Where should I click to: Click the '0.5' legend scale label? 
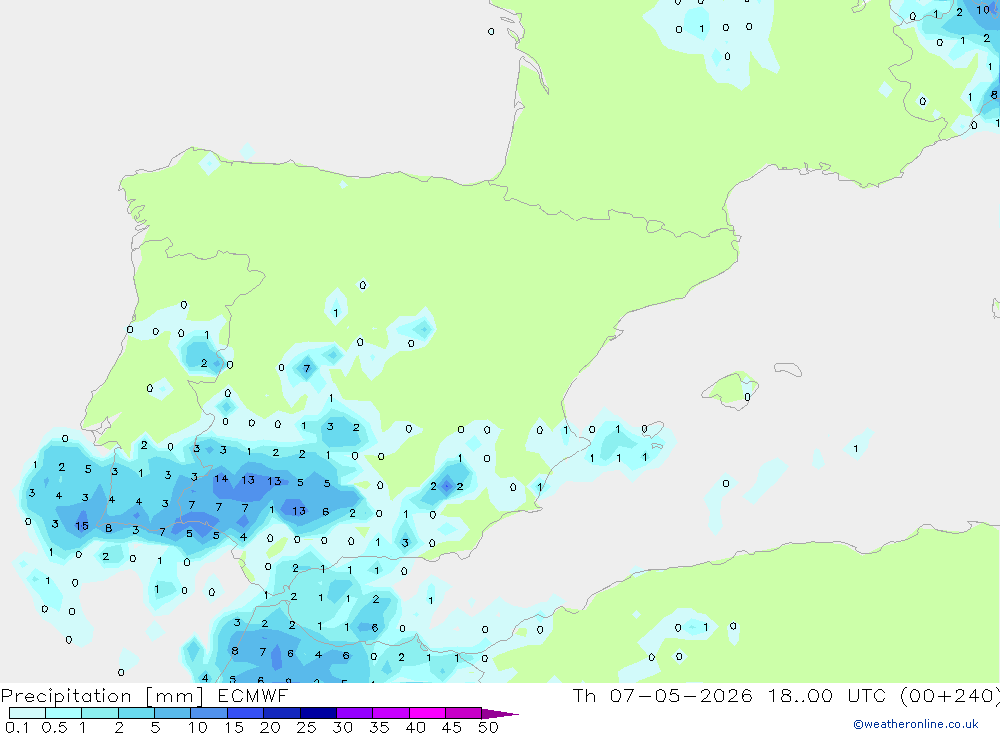coord(54,727)
